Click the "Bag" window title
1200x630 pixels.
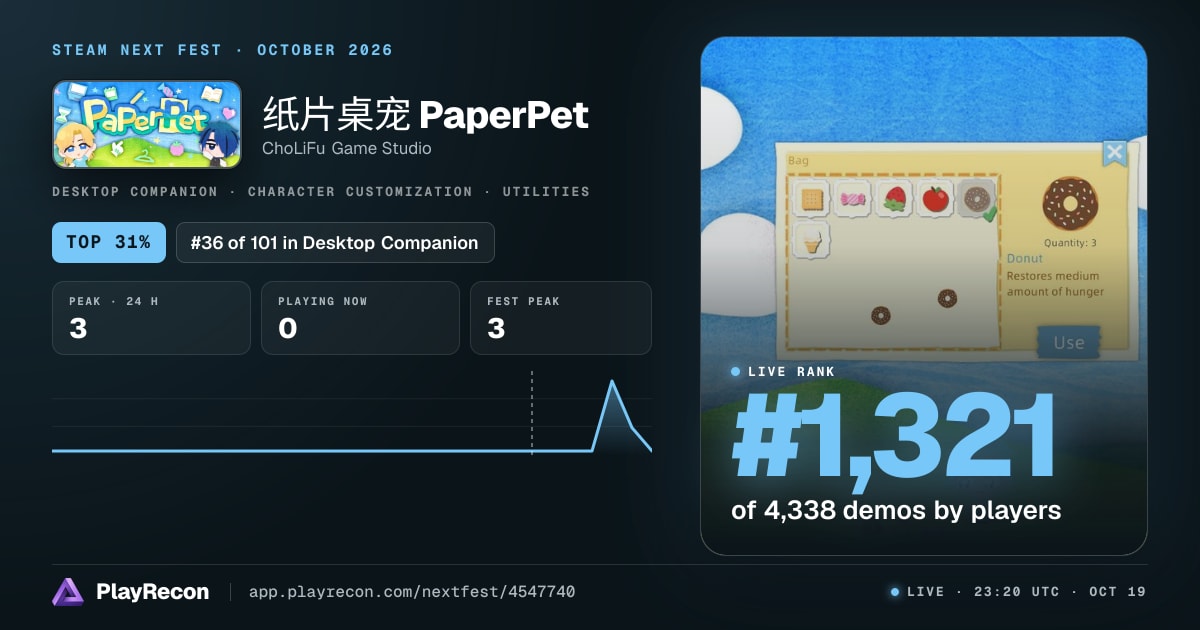click(798, 160)
